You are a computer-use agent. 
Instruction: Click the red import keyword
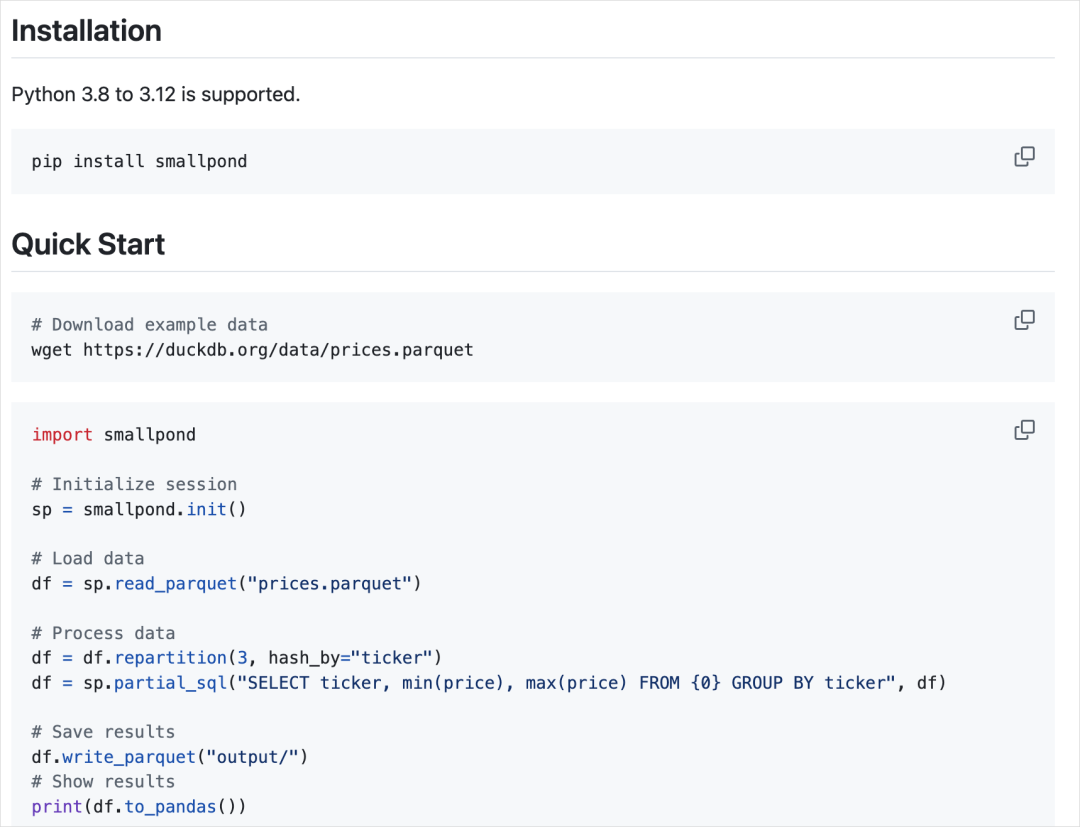coord(62,435)
